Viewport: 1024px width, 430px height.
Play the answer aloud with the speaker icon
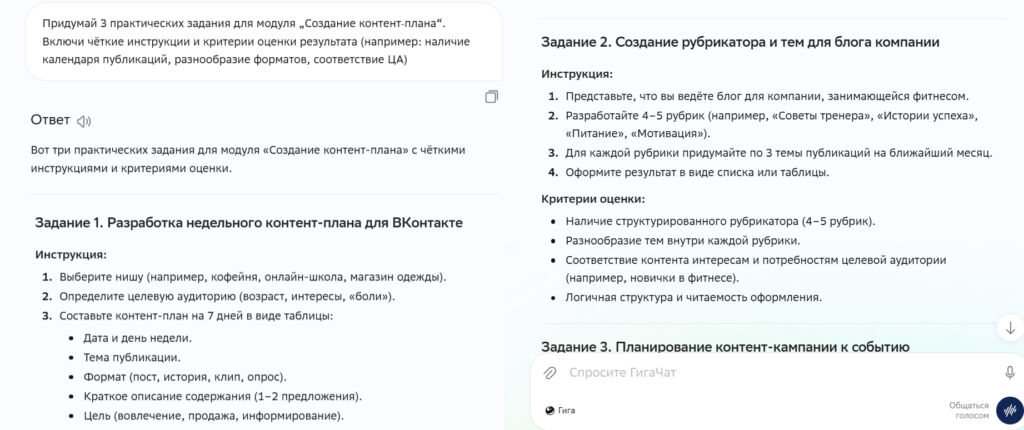(x=84, y=121)
